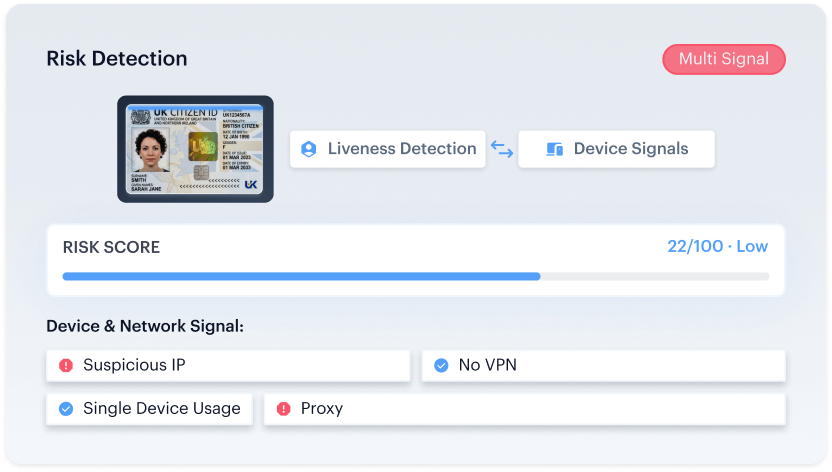Select the Multi Signal badge
Viewport: 832px width, 472px height.
click(x=724, y=59)
